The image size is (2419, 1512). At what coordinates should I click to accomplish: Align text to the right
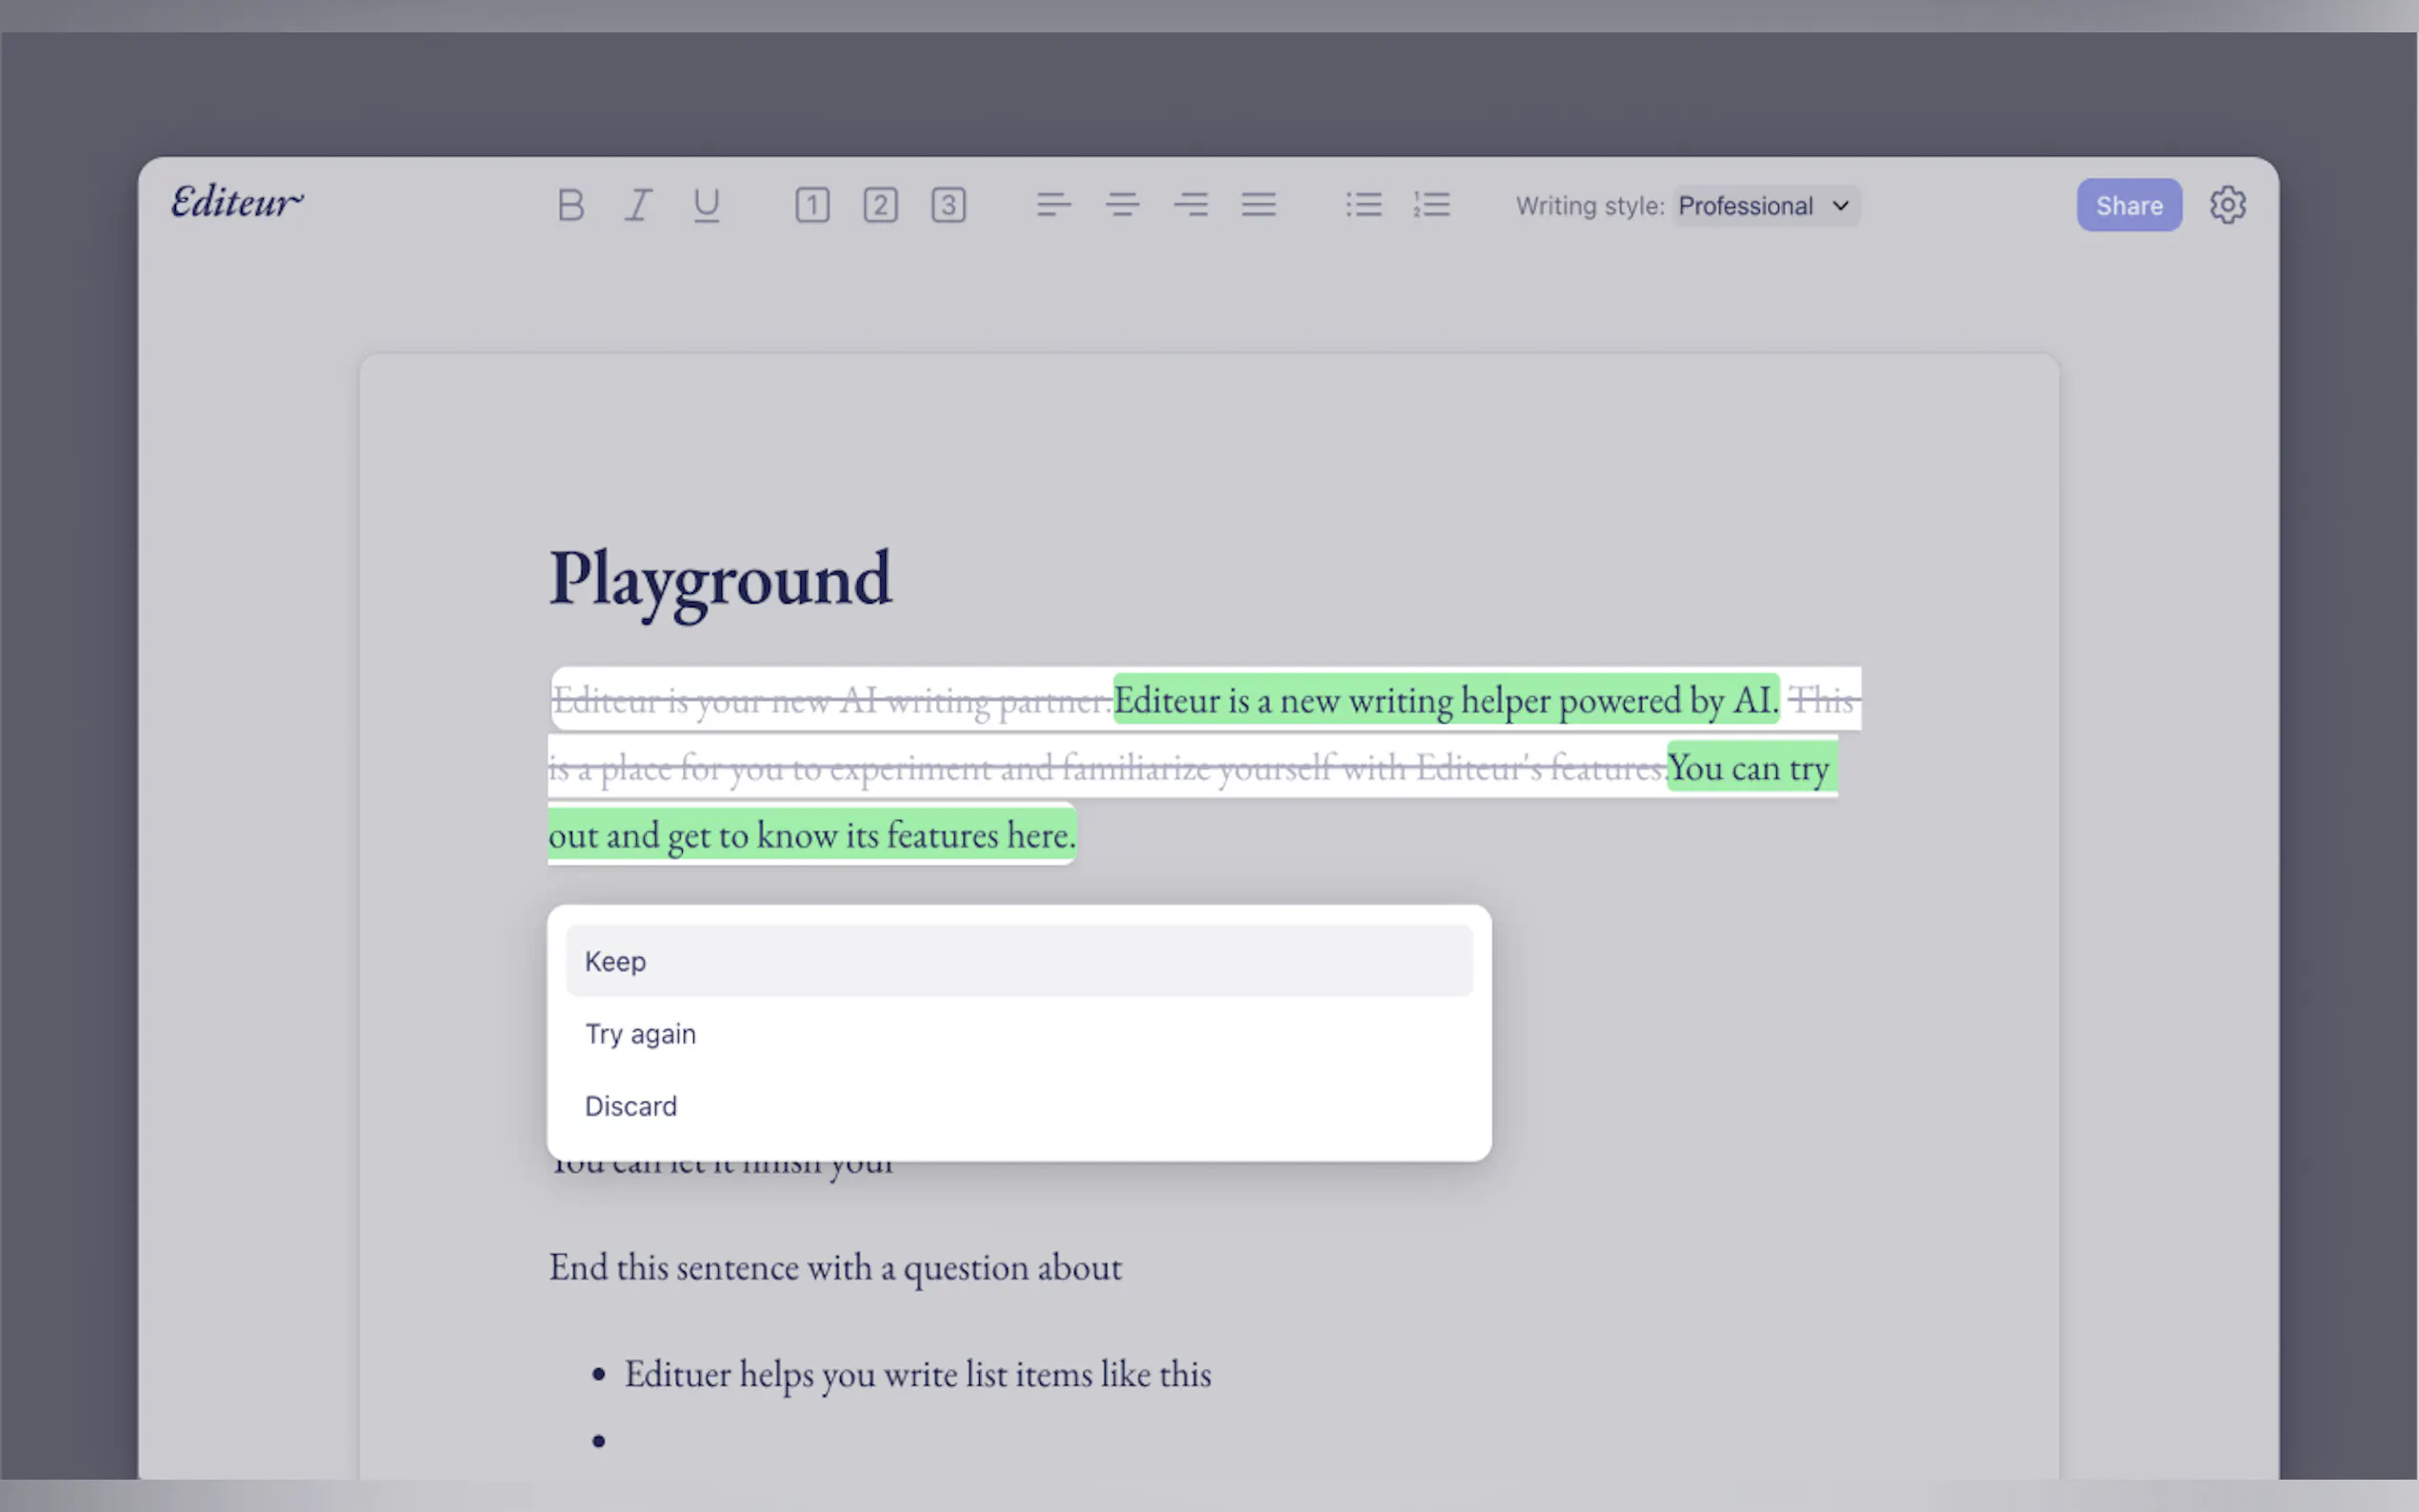(x=1190, y=205)
